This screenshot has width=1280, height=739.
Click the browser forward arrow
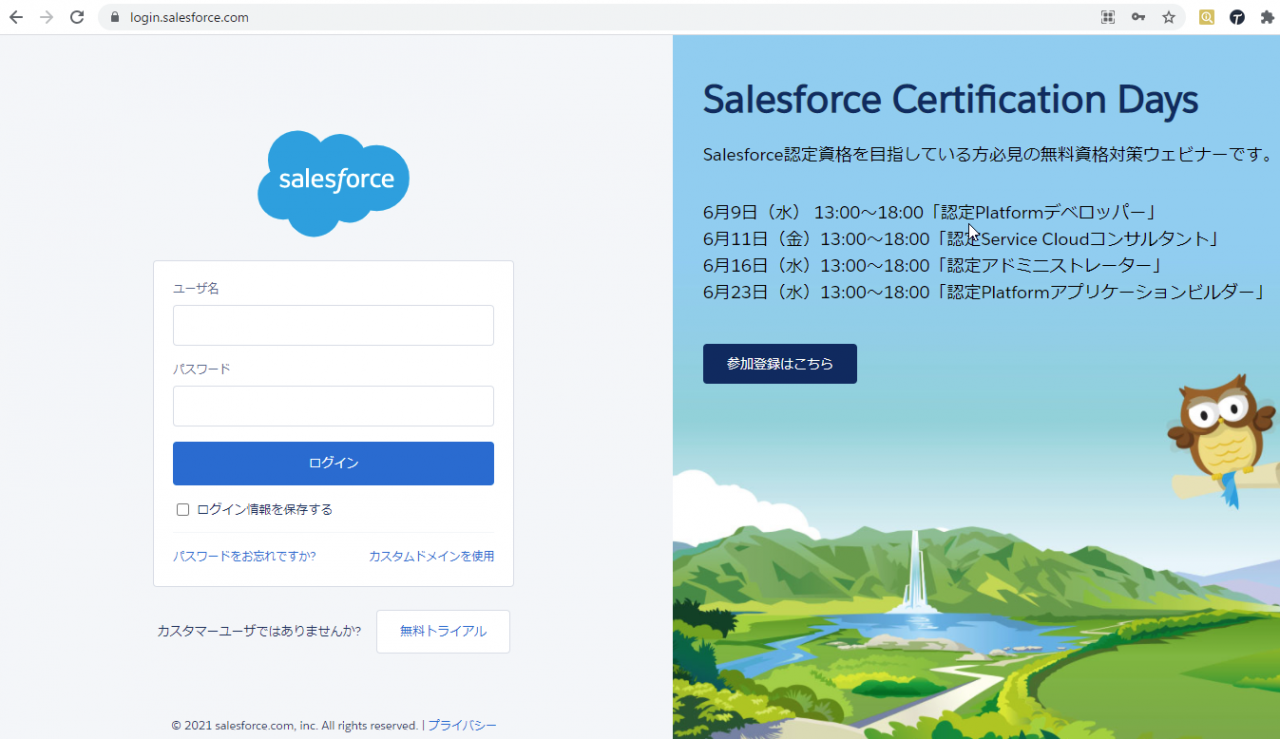[x=46, y=17]
